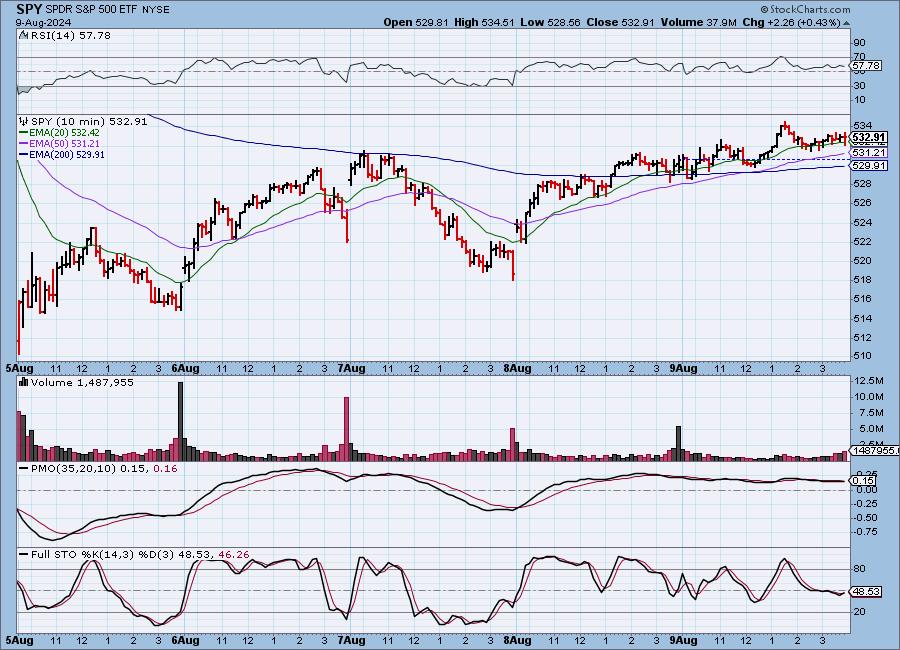900x650 pixels.
Task: Click the bold SPY ticker symbol in the title
Action: (x=29, y=9)
